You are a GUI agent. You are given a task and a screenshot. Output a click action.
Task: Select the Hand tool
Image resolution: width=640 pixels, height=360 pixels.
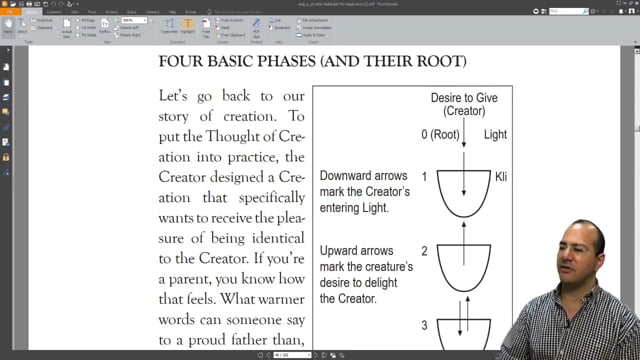click(x=8, y=27)
